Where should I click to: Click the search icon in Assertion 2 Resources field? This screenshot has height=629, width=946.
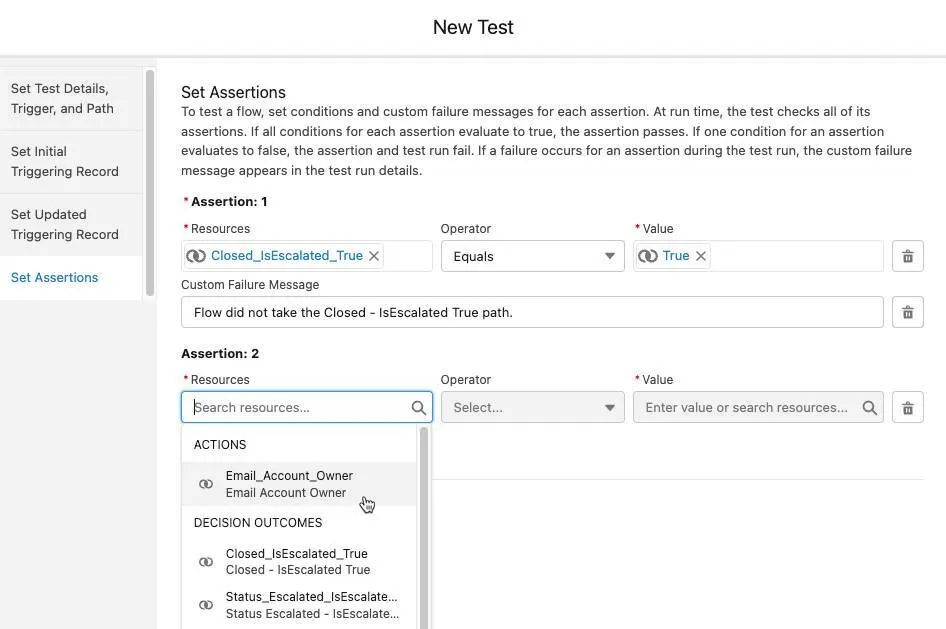tap(418, 406)
